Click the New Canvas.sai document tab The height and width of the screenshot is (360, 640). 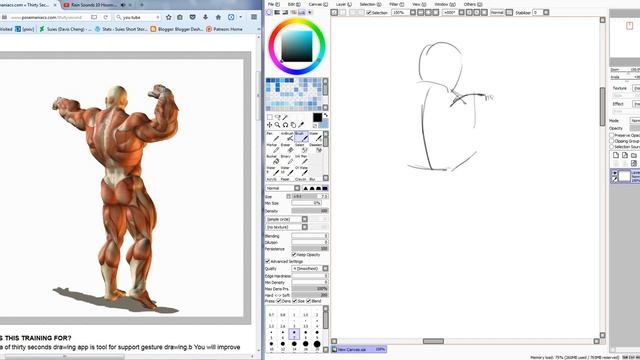(x=358, y=349)
